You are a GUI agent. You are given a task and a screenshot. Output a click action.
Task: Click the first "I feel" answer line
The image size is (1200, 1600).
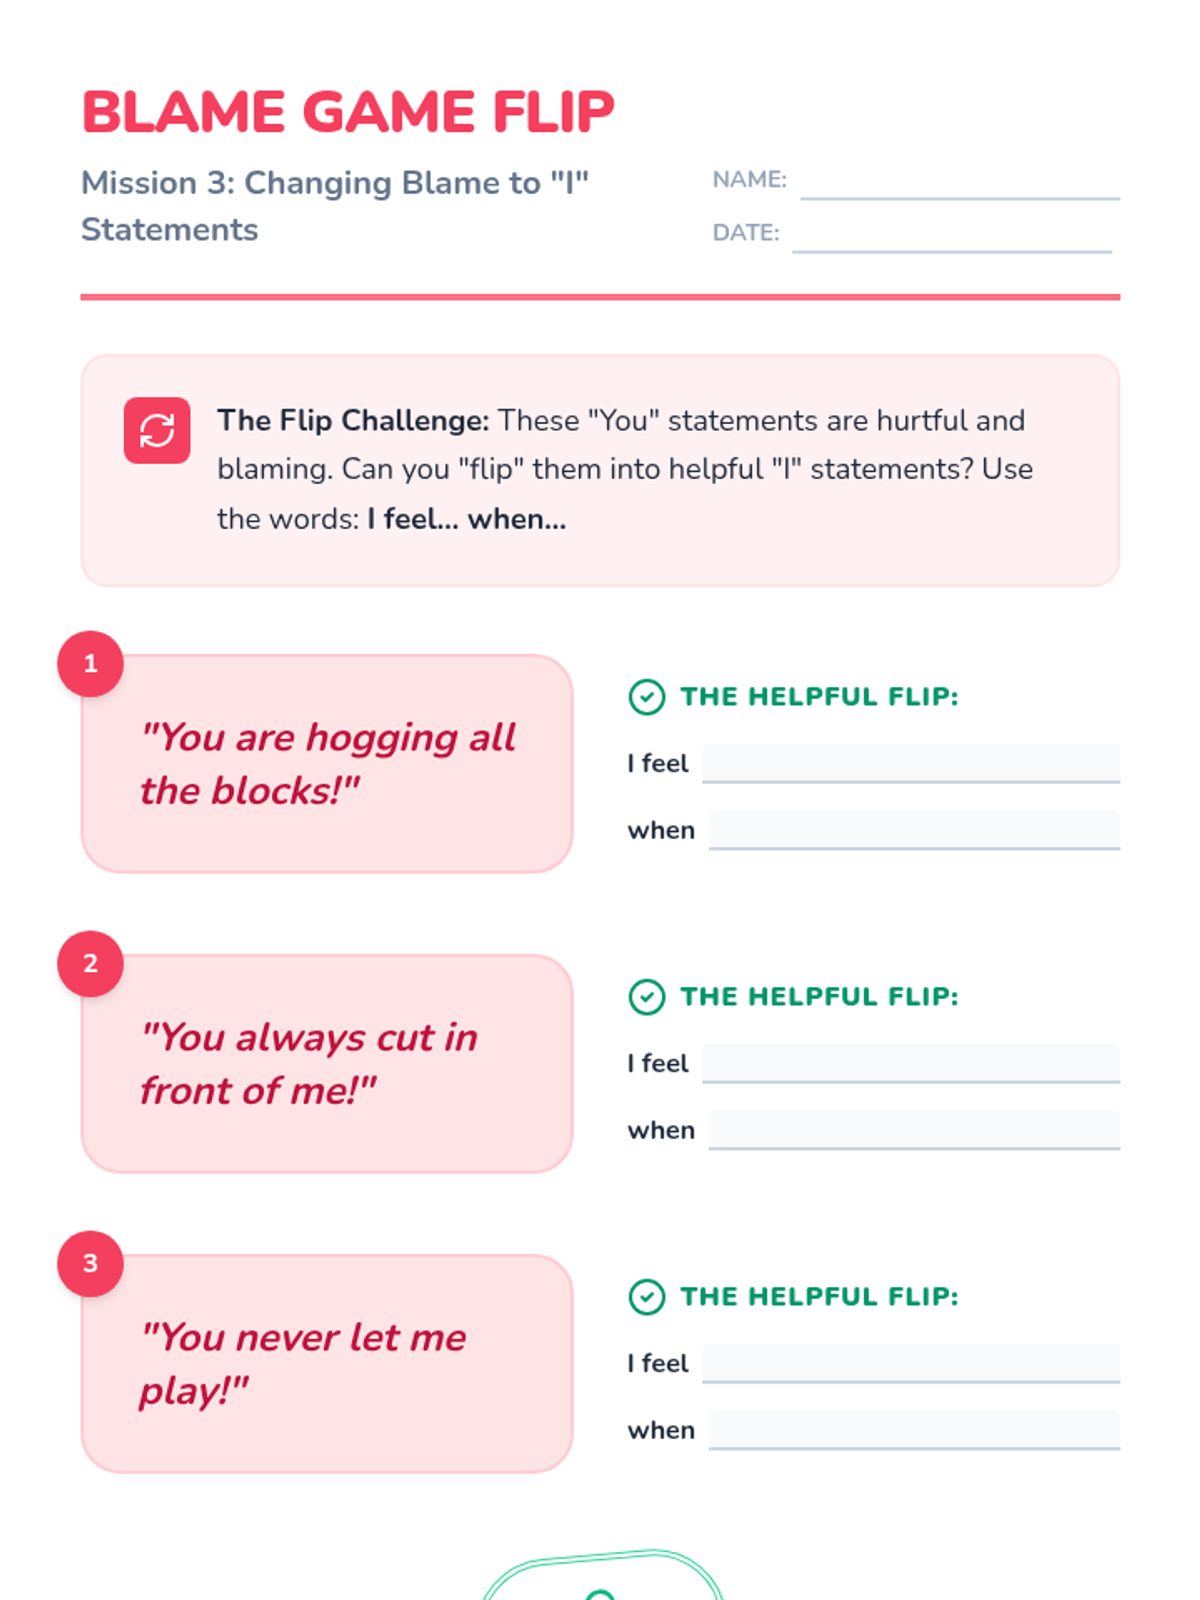(911, 764)
